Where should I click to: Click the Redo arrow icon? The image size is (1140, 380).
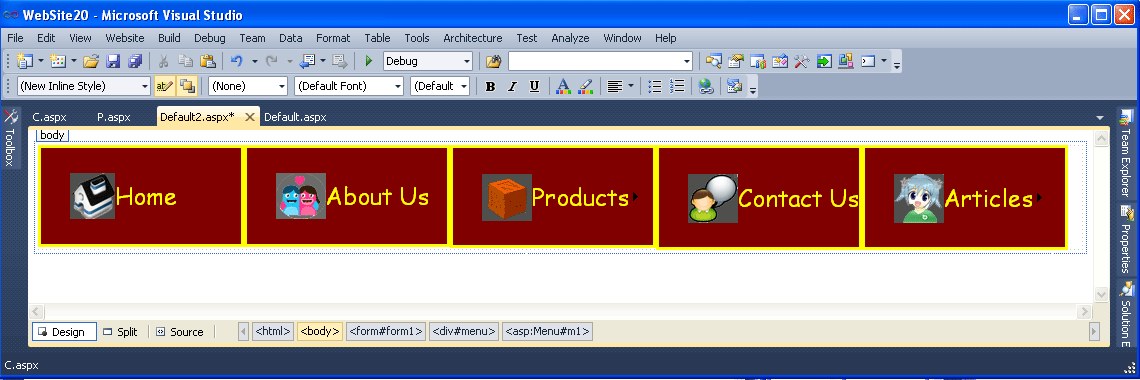click(x=272, y=61)
